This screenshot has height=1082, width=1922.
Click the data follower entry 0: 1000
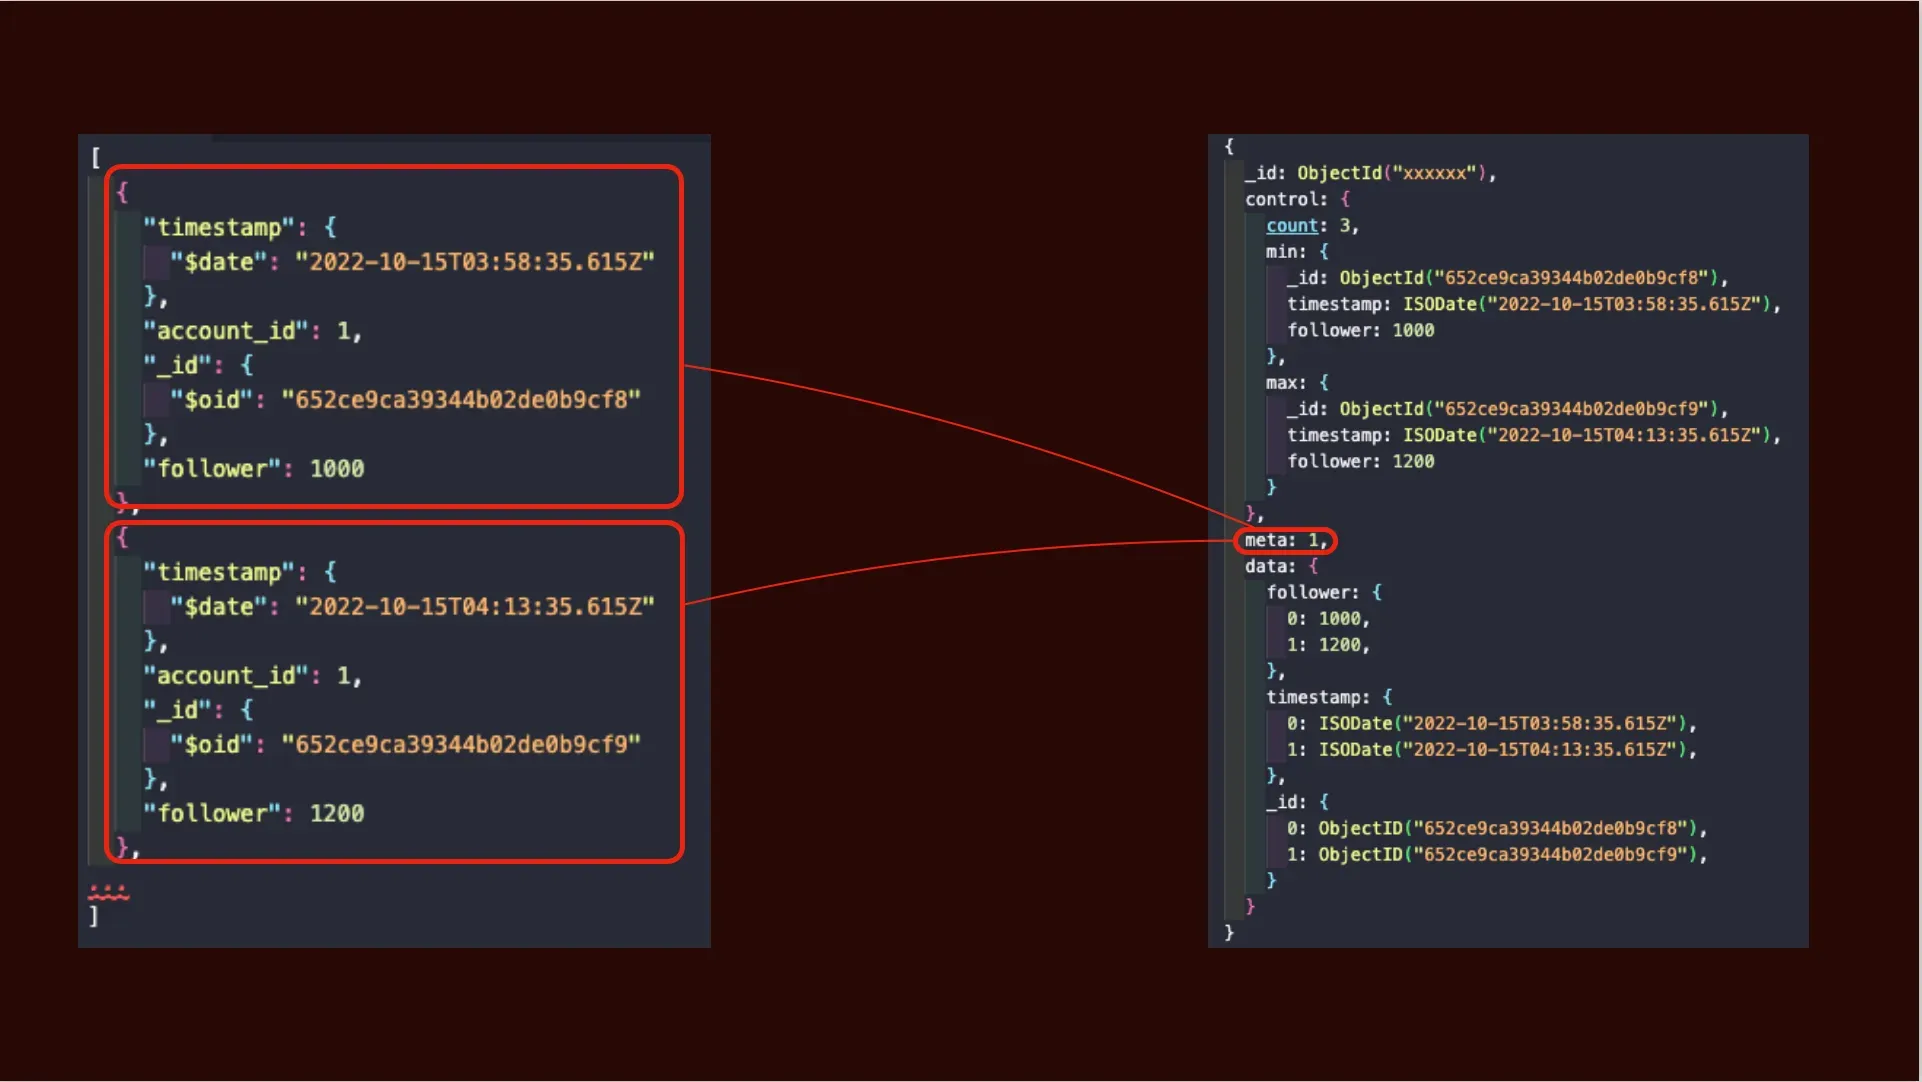(1327, 619)
